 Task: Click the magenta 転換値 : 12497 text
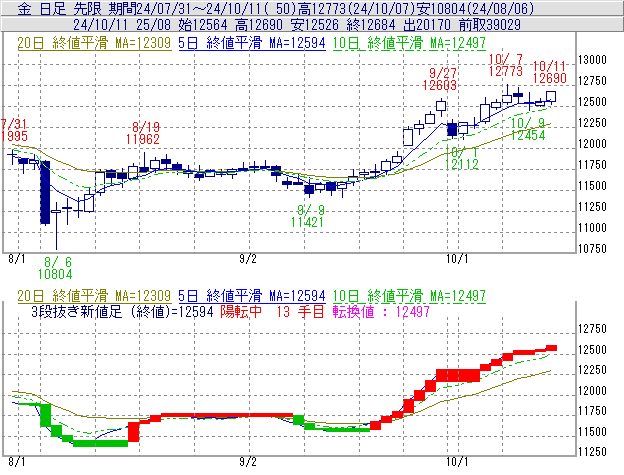[381, 311]
